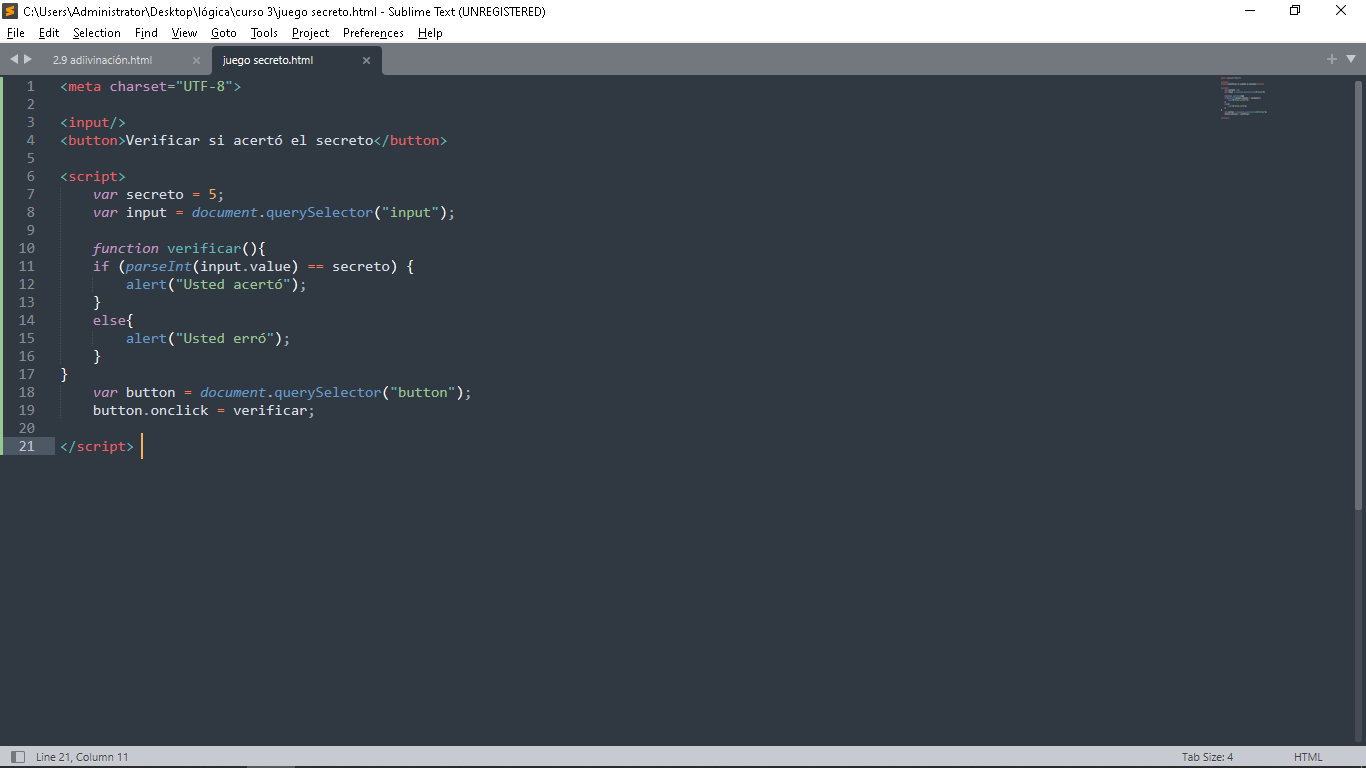The height and width of the screenshot is (768, 1366).
Task: Click alert("Usted erró") line
Action: (x=208, y=338)
